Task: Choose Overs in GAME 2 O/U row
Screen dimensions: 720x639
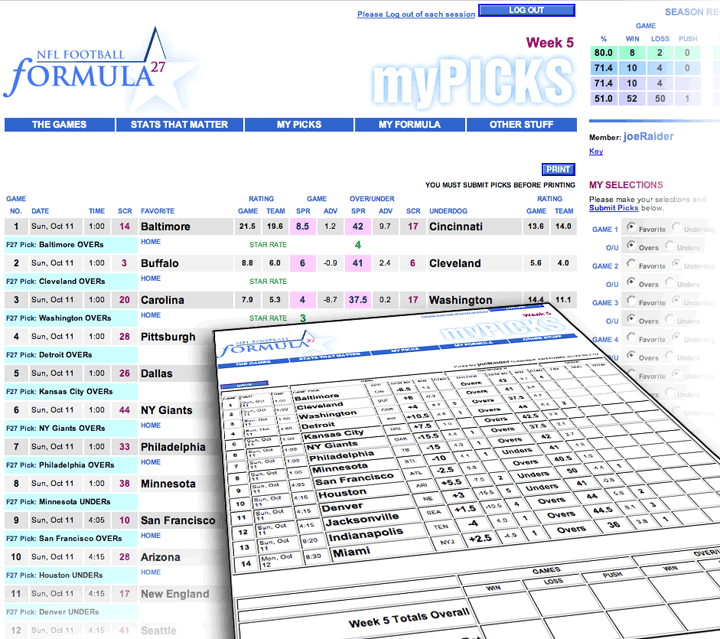Action: pos(631,281)
